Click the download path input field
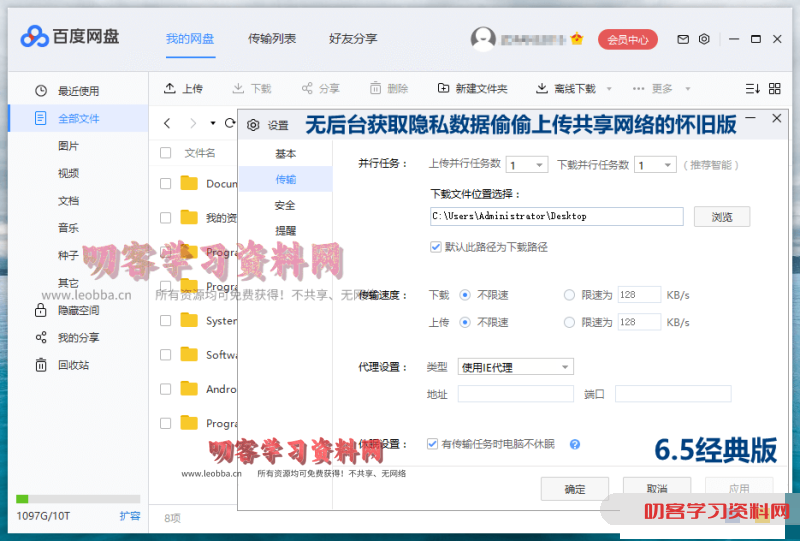 pyautogui.click(x=557, y=216)
